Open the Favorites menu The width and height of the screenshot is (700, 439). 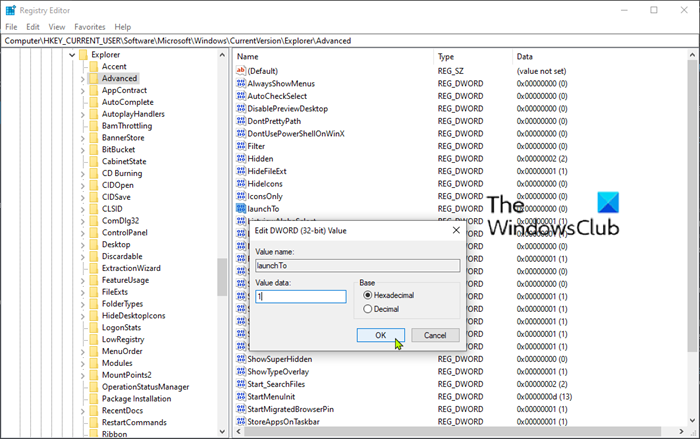tap(90, 27)
